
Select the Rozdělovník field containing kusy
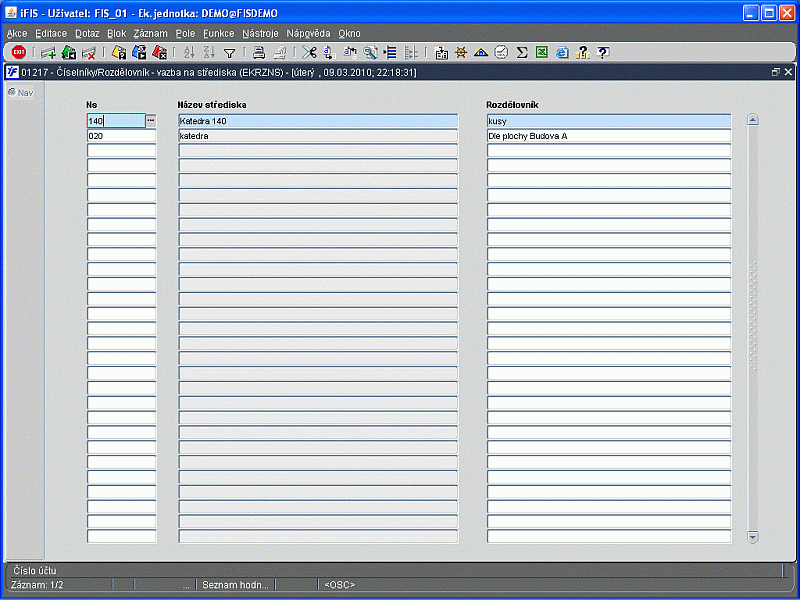tap(608, 121)
